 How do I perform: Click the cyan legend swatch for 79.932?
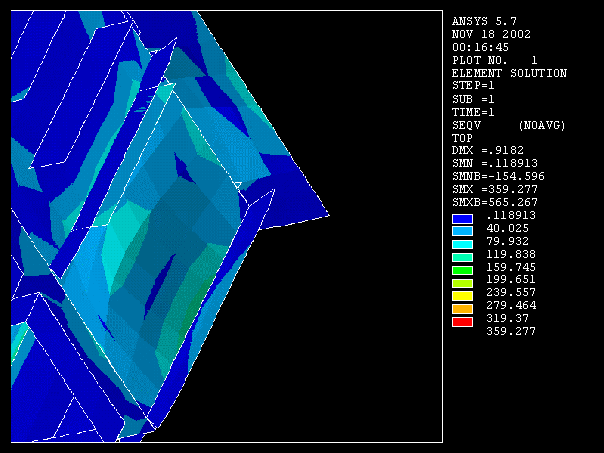(x=462, y=244)
